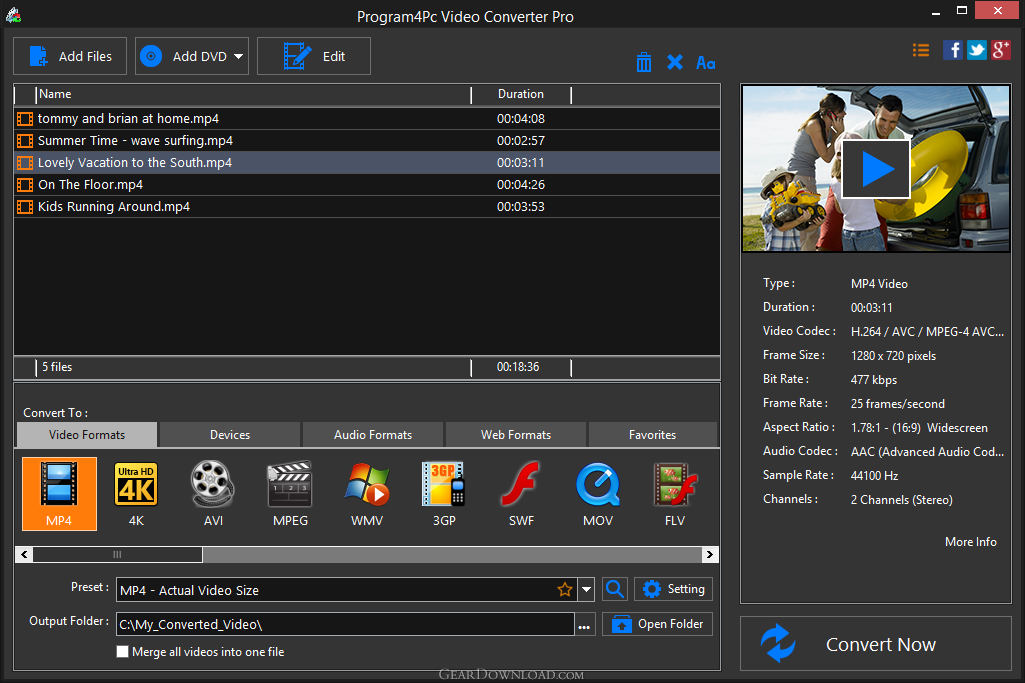Click the format list horizontal scrollbar thumb
Image resolution: width=1025 pixels, height=683 pixels.
118,555
